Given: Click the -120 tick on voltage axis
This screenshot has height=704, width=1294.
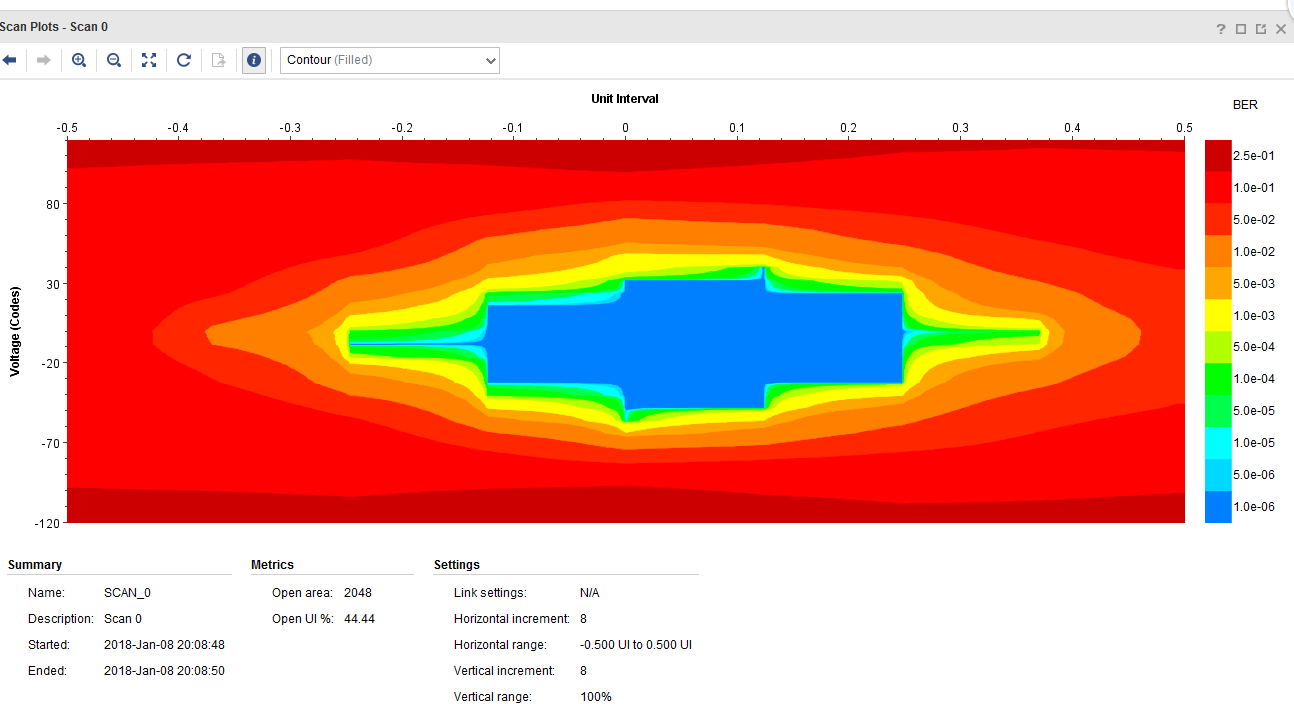Looking at the screenshot, I should (48, 523).
